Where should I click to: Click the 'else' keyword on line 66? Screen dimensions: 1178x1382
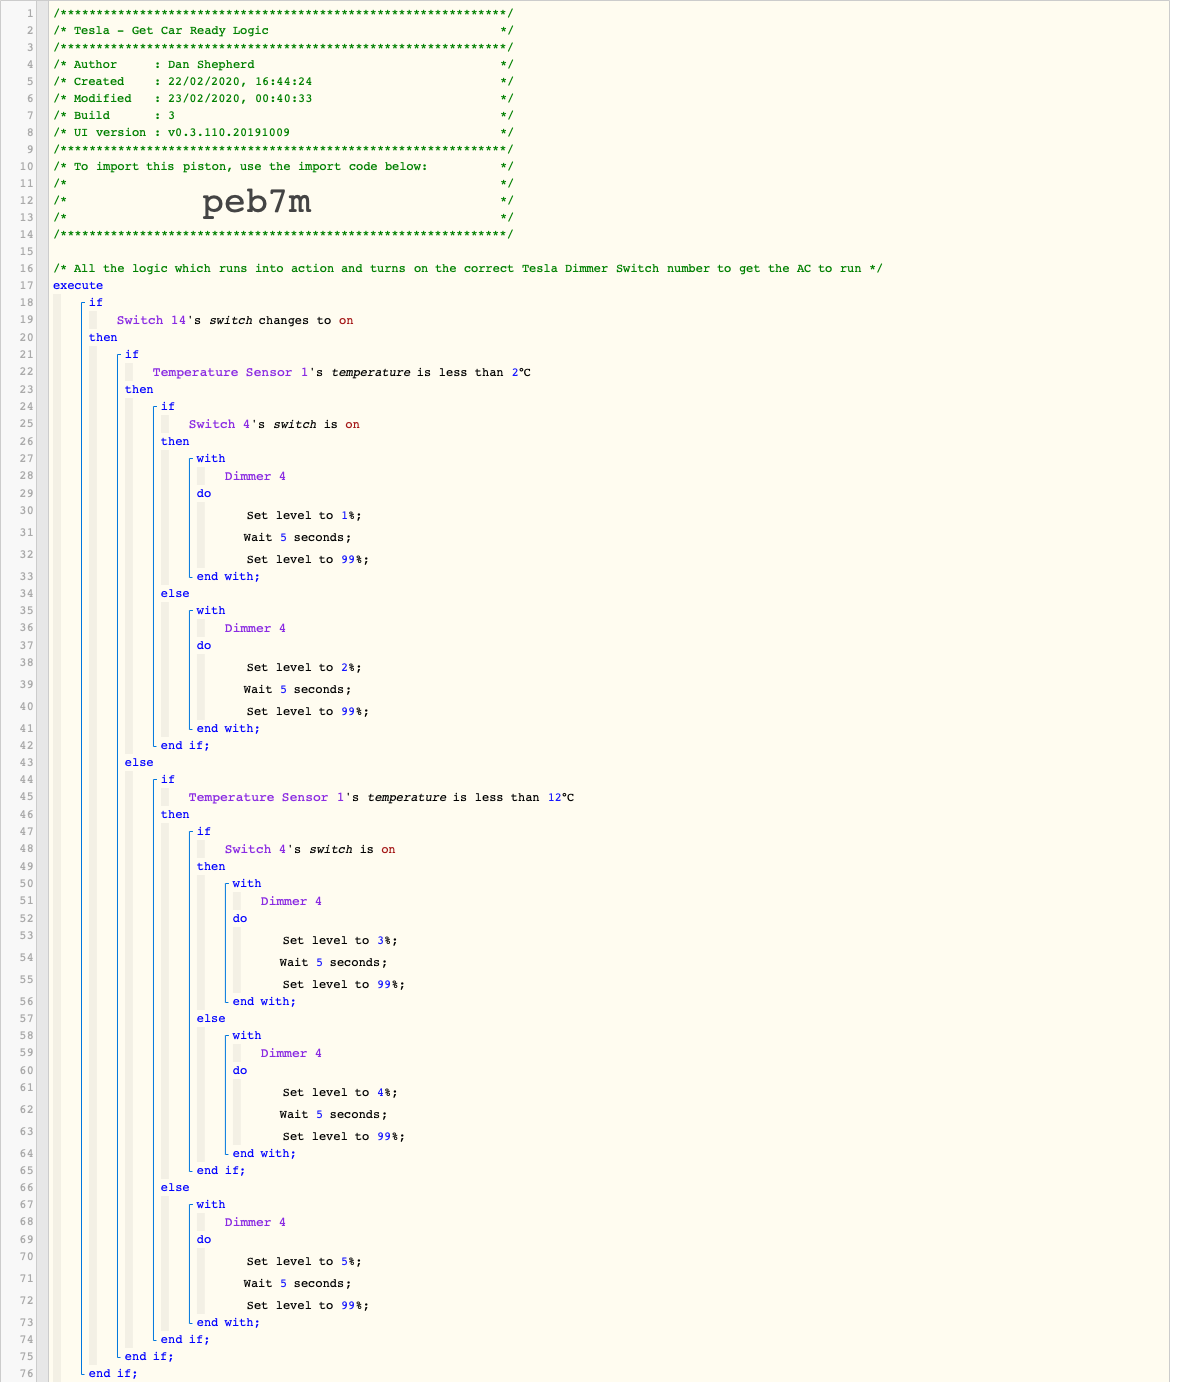(x=175, y=1187)
